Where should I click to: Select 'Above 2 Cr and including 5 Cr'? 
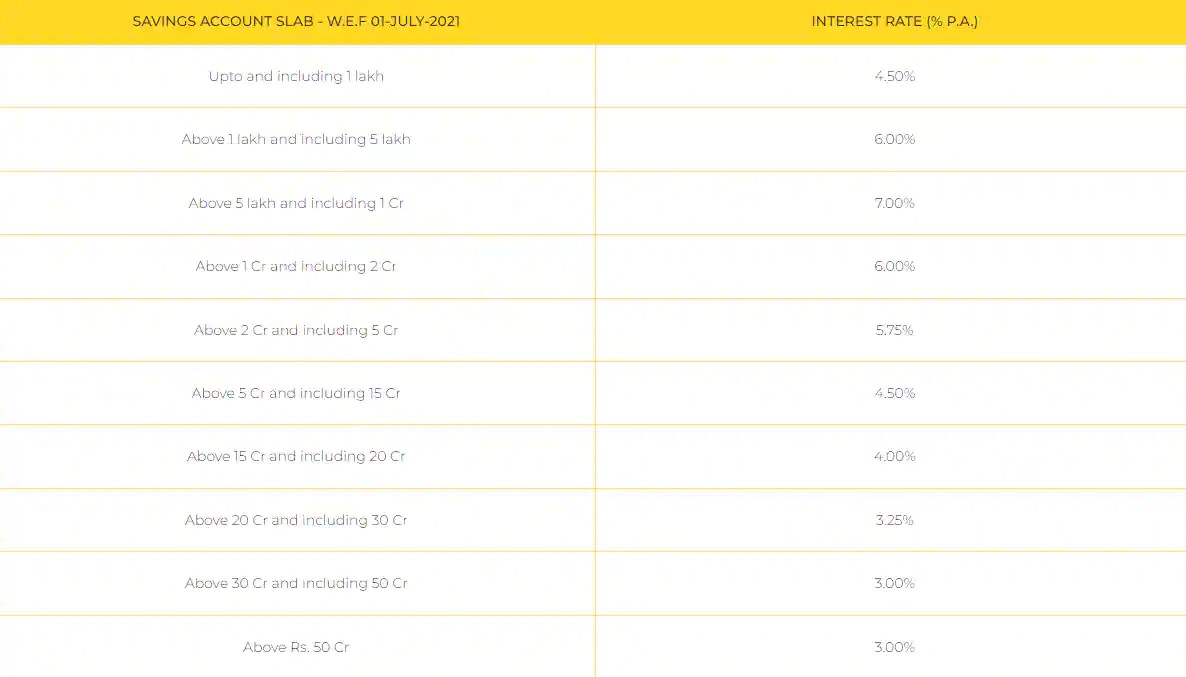click(296, 330)
